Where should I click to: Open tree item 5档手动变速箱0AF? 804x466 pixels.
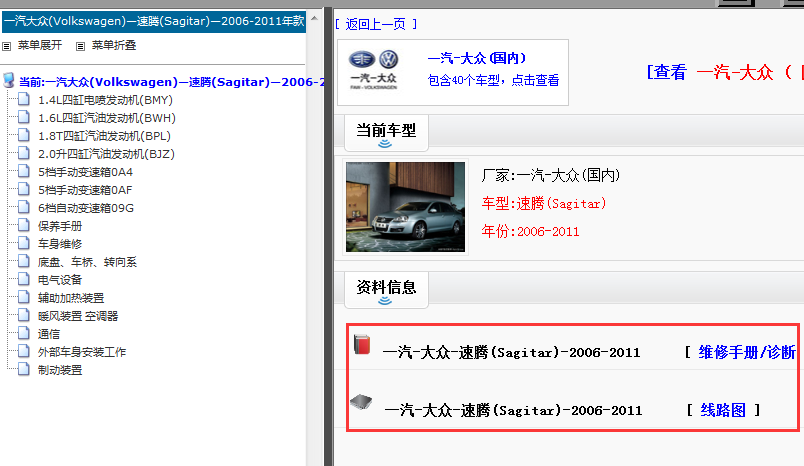point(85,190)
